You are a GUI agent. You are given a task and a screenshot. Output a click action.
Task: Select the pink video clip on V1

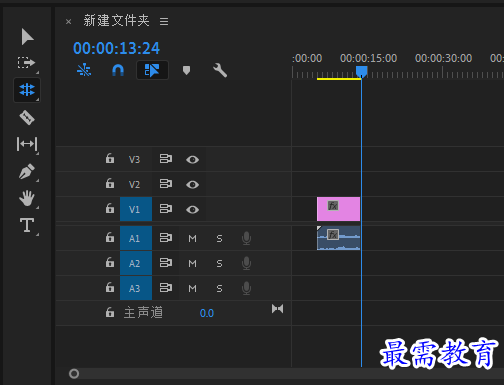pos(338,209)
